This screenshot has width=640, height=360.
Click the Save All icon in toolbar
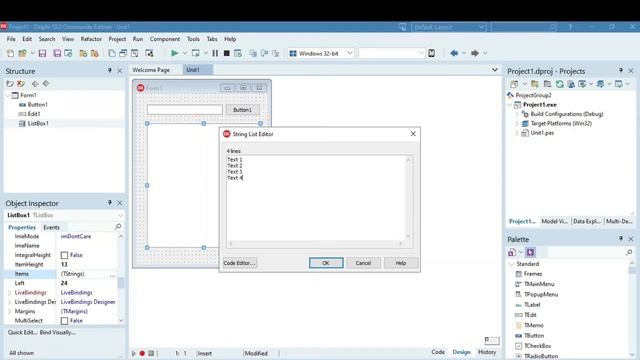tap(57, 53)
